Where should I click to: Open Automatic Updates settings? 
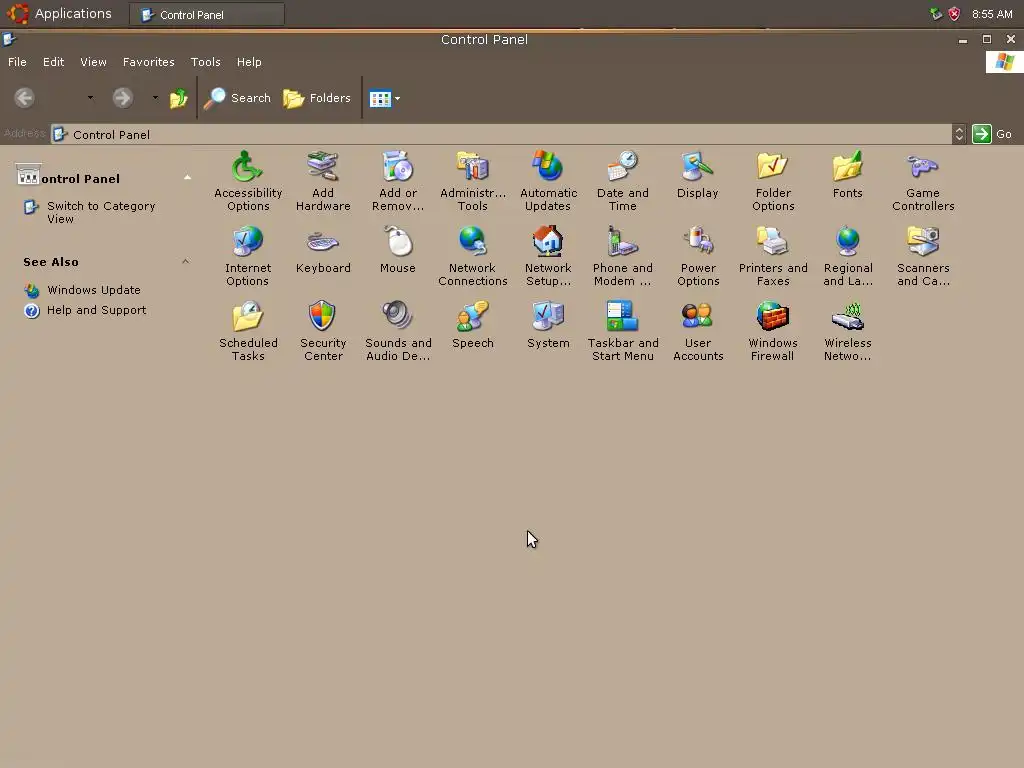548,181
